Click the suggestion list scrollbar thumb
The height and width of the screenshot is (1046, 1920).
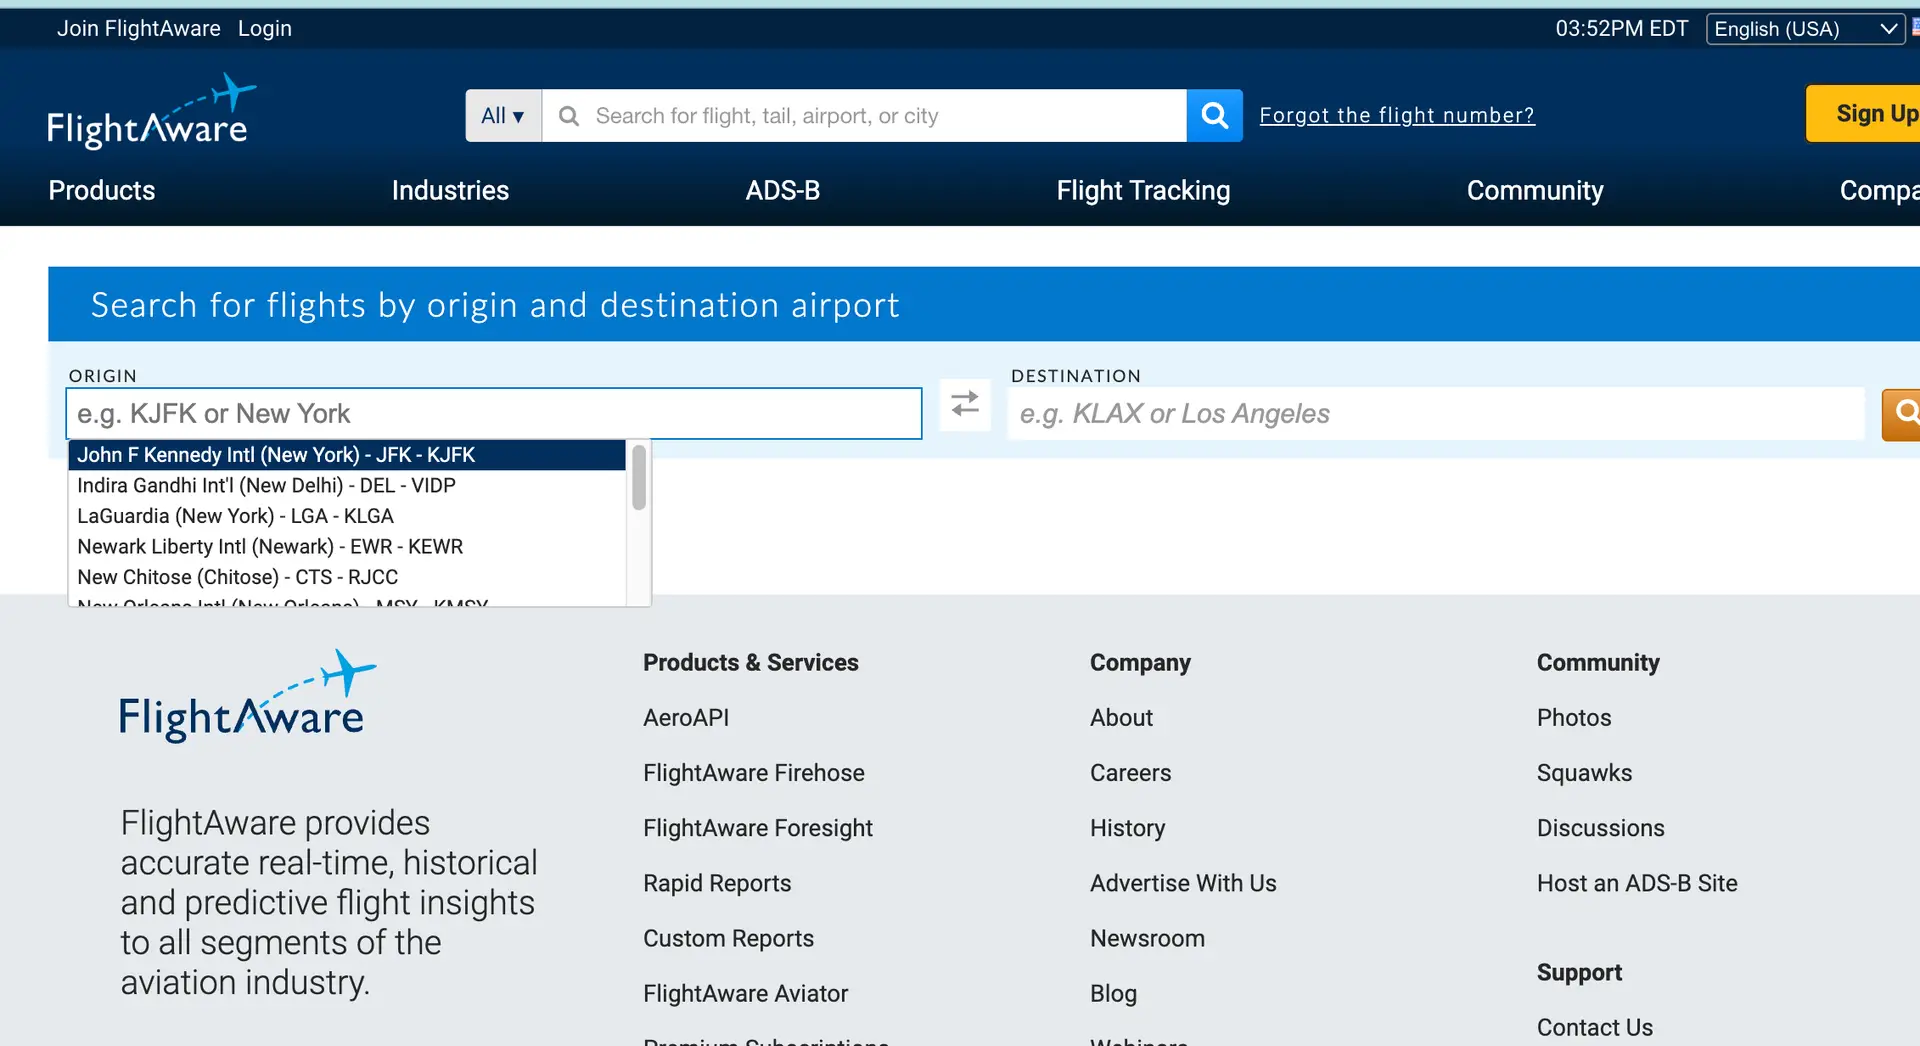pos(639,477)
